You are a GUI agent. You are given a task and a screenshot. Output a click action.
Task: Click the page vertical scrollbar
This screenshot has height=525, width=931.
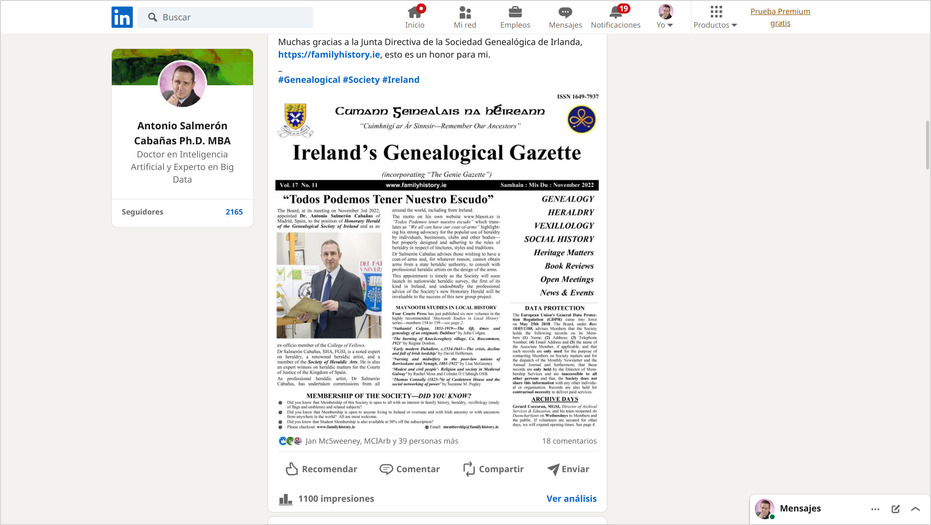click(x=927, y=146)
